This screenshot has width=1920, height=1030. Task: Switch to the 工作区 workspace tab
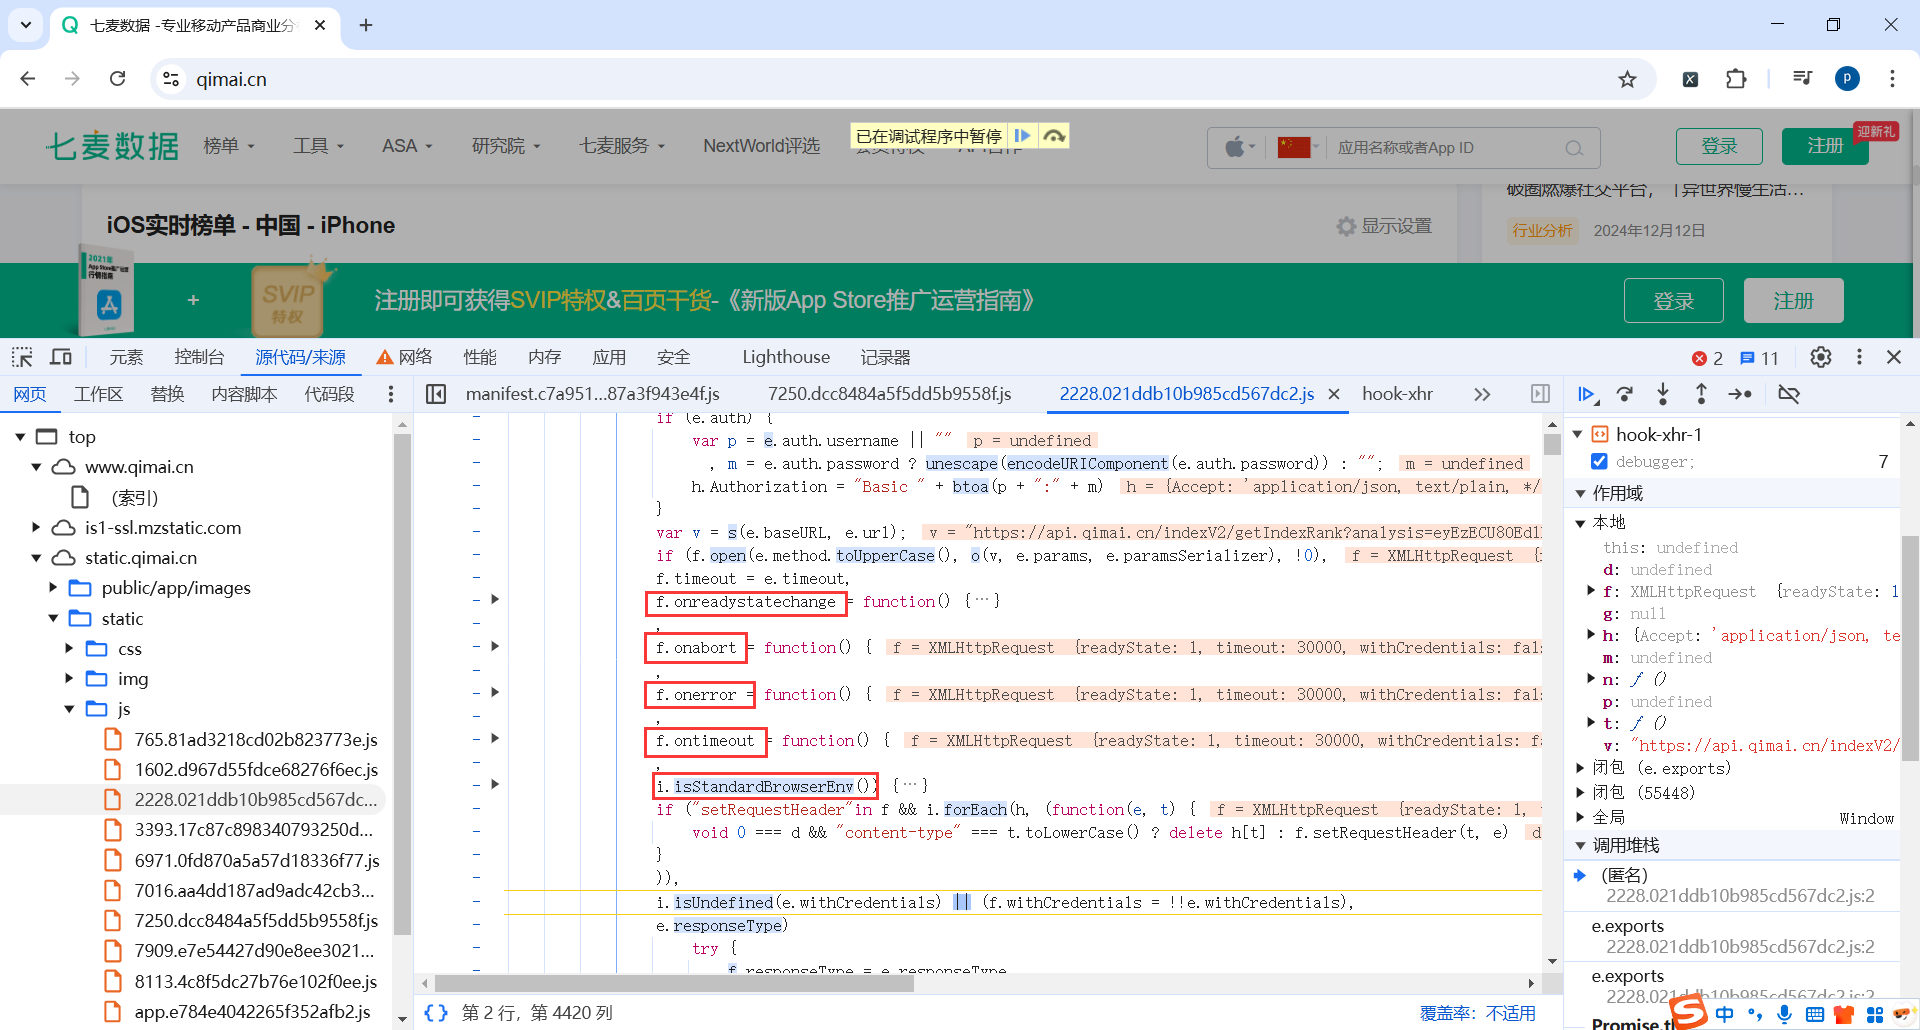pos(98,394)
